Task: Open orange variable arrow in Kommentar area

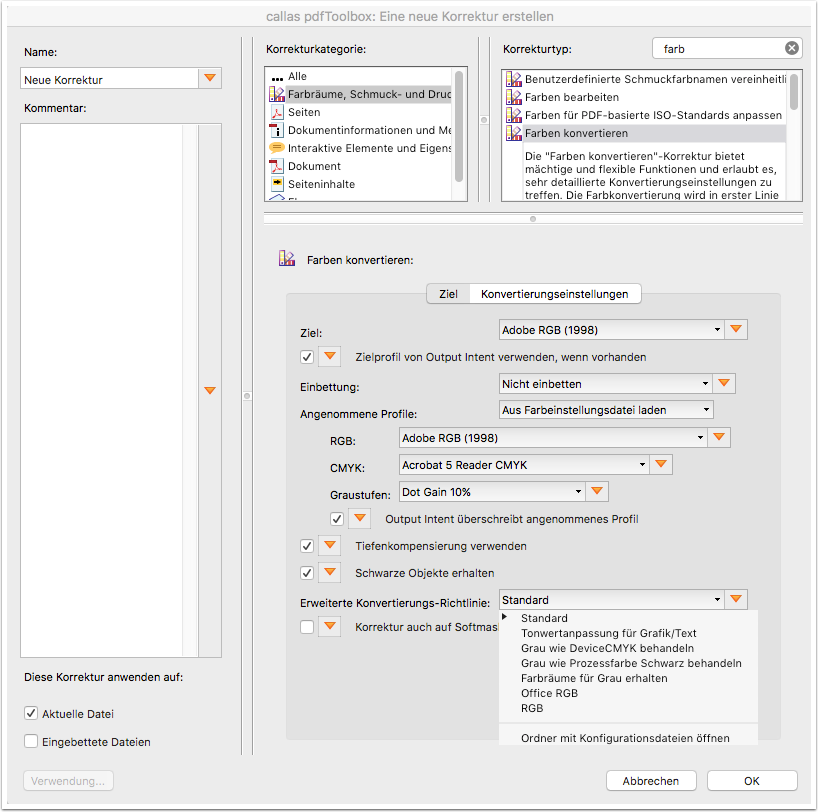Action: [210, 390]
